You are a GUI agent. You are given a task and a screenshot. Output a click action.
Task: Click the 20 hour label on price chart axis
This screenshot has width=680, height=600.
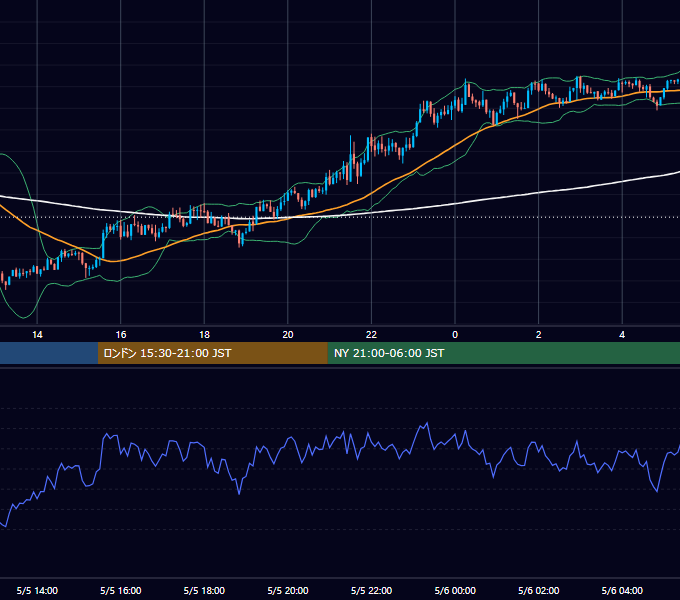pos(288,335)
